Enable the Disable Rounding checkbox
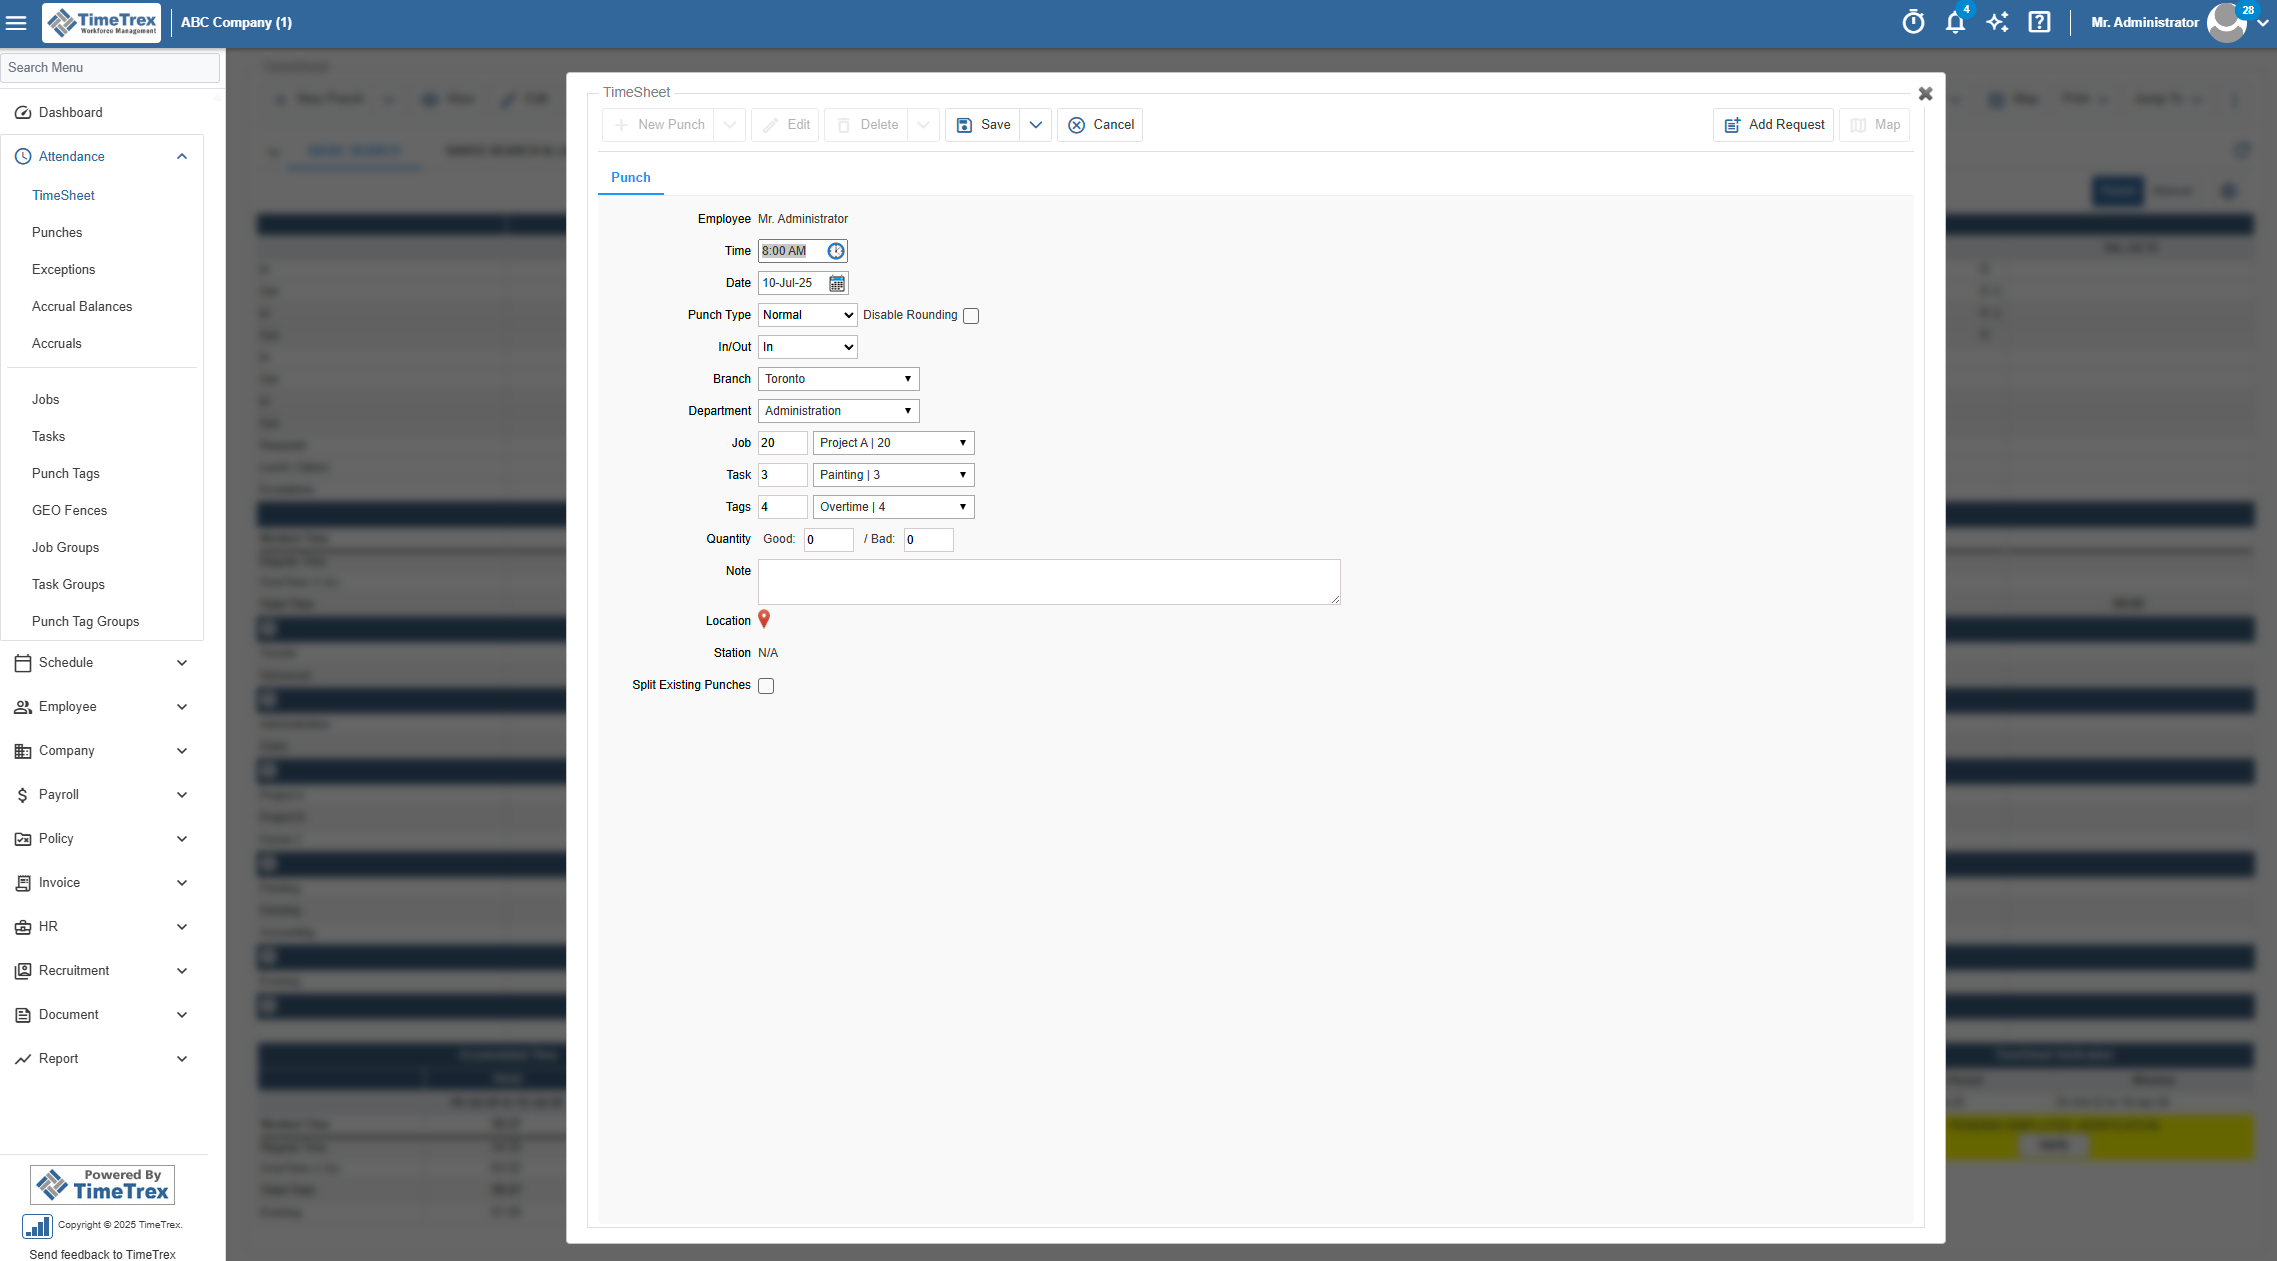Viewport: 2277px width, 1261px height. pyautogui.click(x=970, y=315)
